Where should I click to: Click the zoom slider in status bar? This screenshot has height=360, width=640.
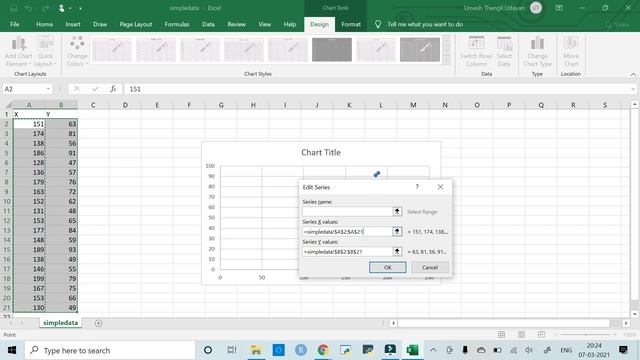click(x=585, y=335)
